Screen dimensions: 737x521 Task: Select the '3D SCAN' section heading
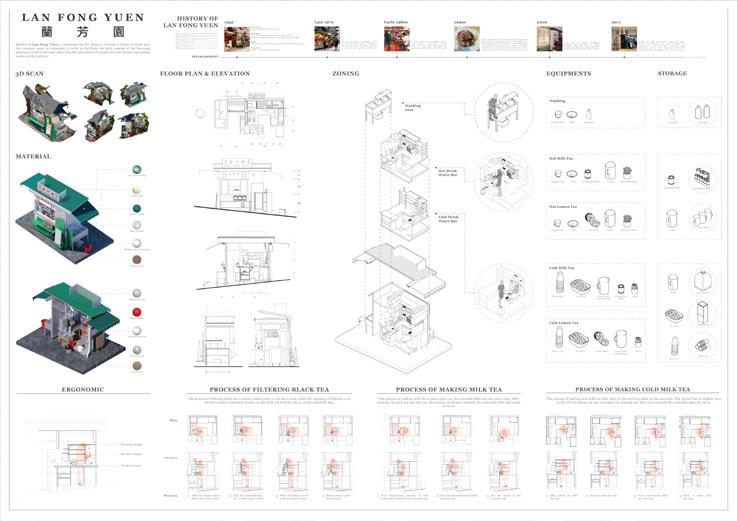(x=30, y=74)
